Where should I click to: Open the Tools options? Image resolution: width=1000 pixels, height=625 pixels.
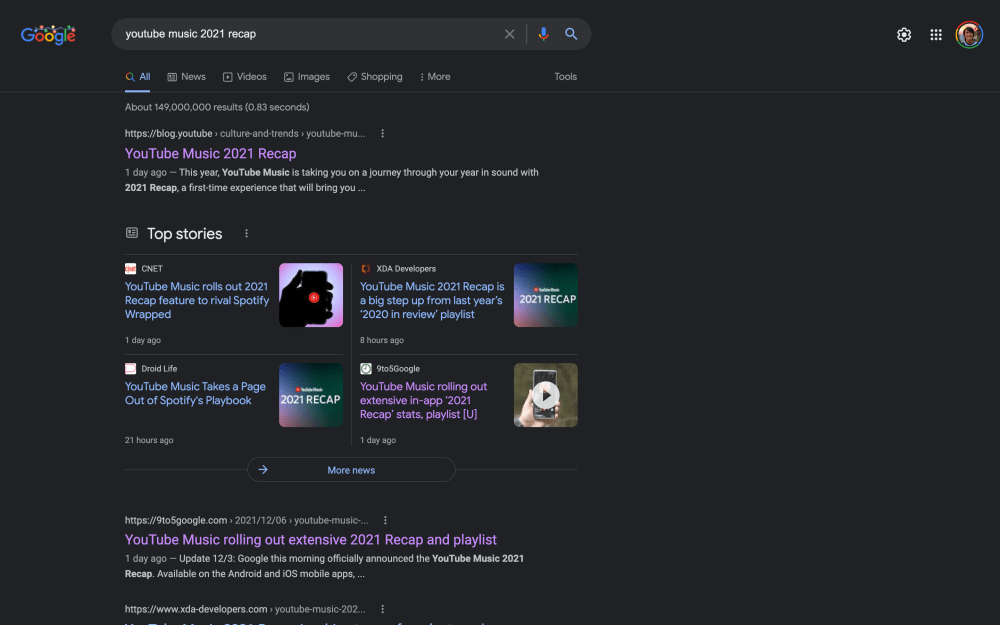click(565, 77)
